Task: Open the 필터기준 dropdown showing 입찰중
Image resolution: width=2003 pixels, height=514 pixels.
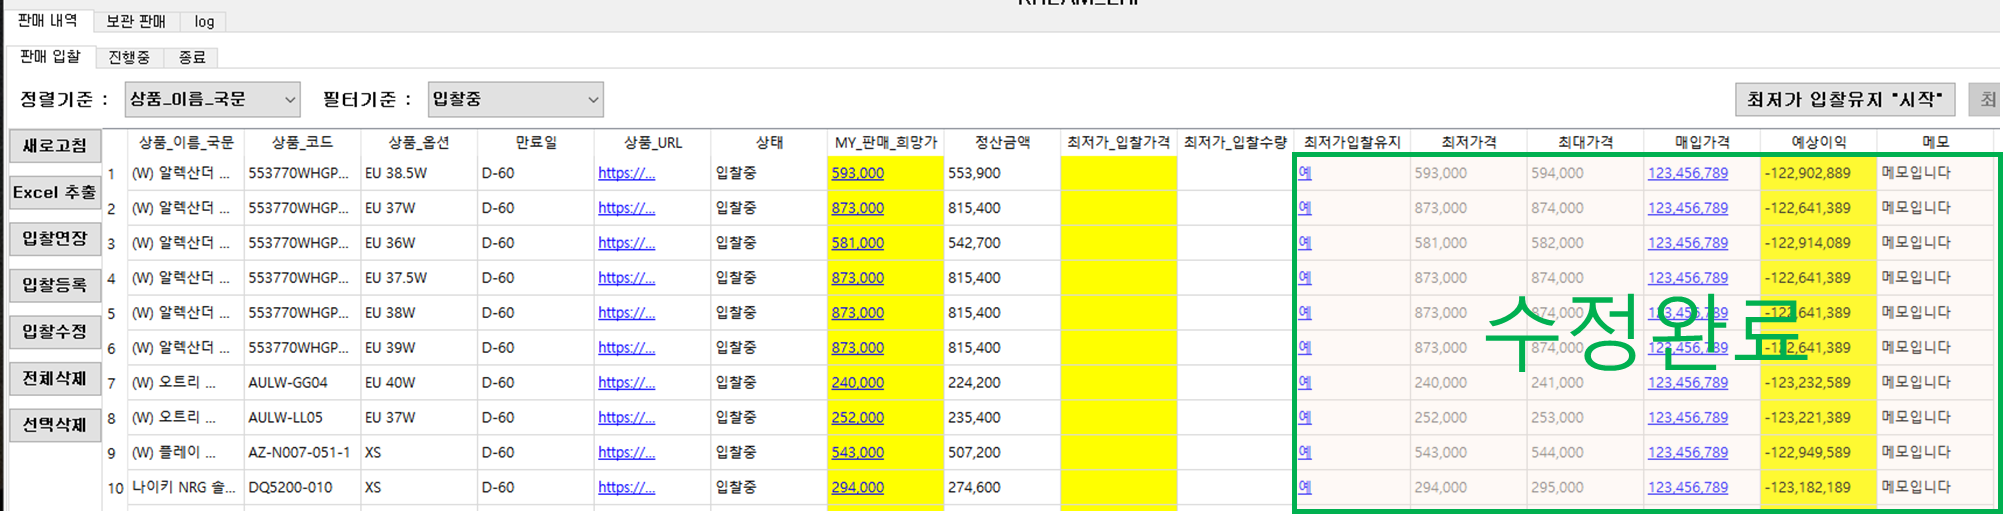Action: click(515, 99)
